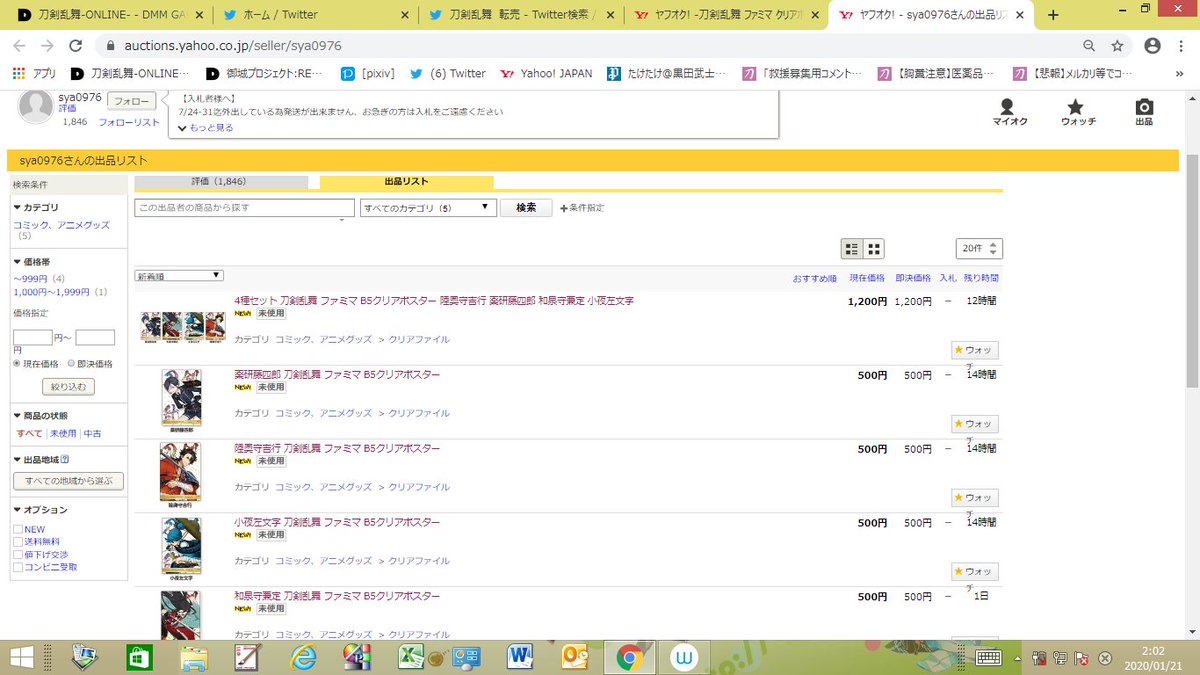Open the すべてのカテゴリ (5) dropdown
Screen dimensions: 1200x675
coord(428,207)
